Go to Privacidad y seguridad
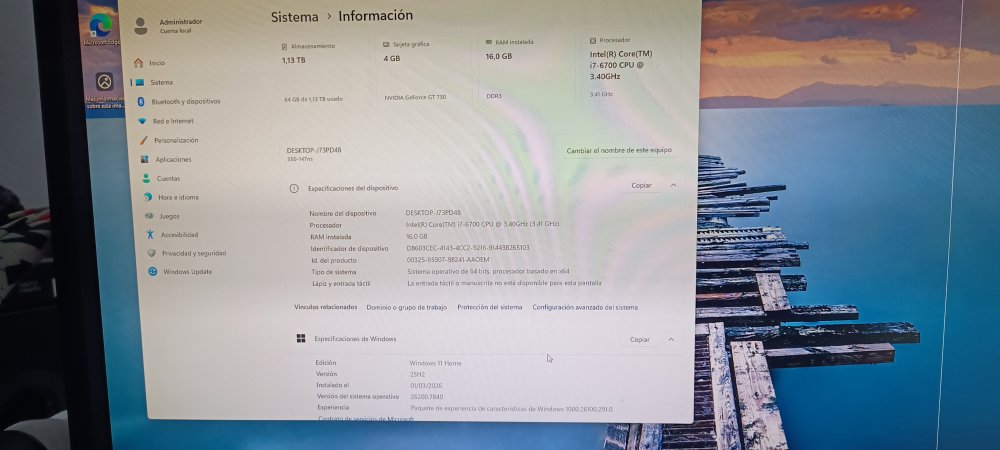Viewport: 1000px width, 450px height. tap(194, 253)
